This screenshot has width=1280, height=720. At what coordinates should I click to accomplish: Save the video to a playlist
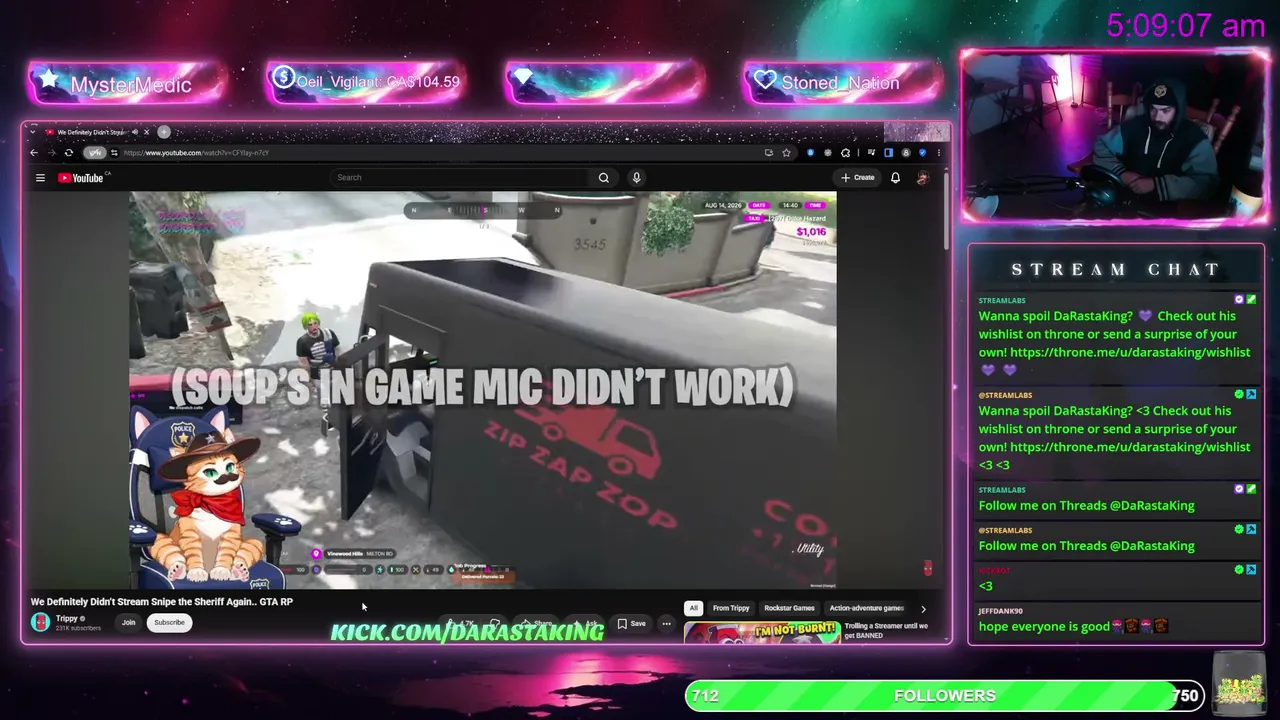coord(631,624)
